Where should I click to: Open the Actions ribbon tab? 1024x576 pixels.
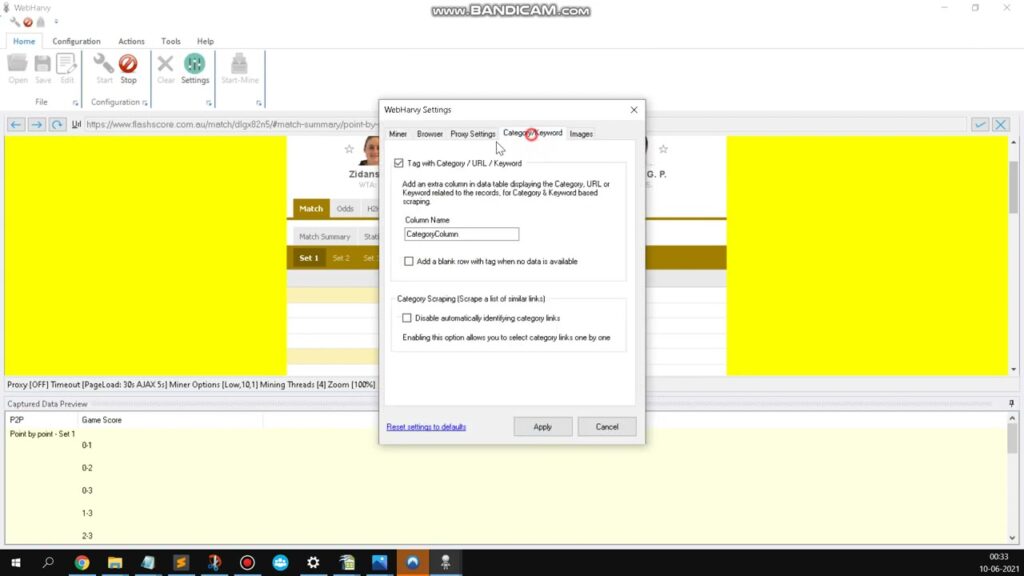131,41
